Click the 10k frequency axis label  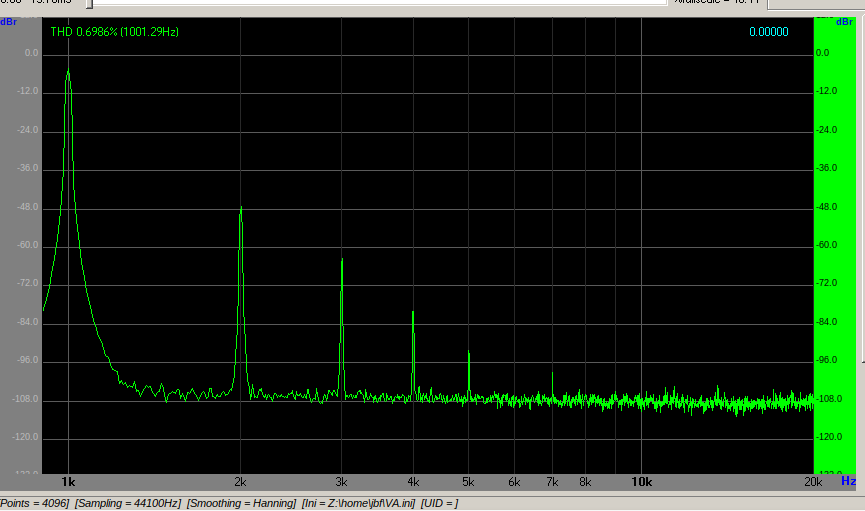(642, 482)
